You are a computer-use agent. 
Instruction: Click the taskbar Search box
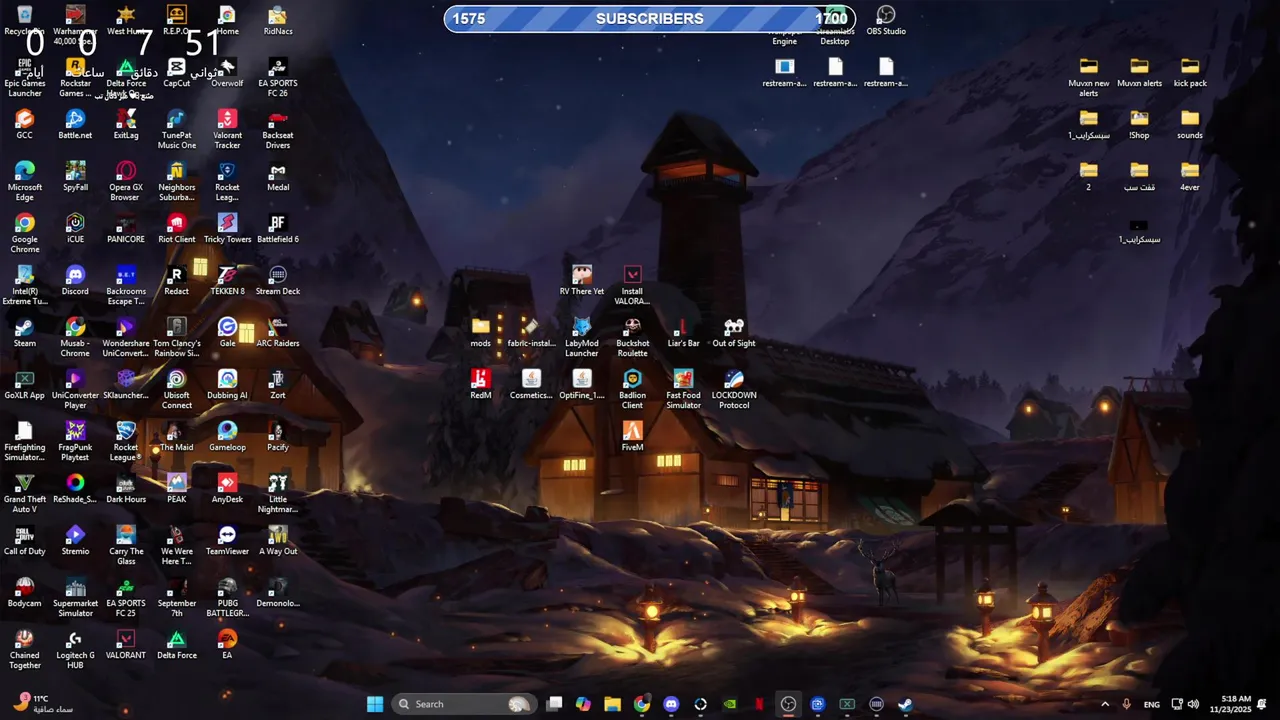(x=464, y=704)
